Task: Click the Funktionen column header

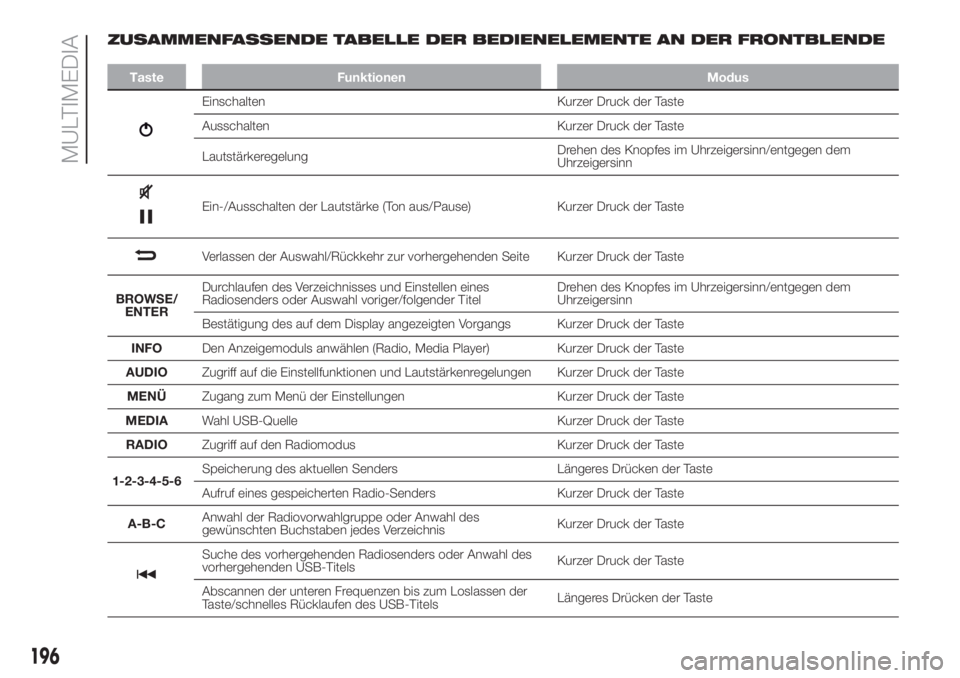Action: 371,77
